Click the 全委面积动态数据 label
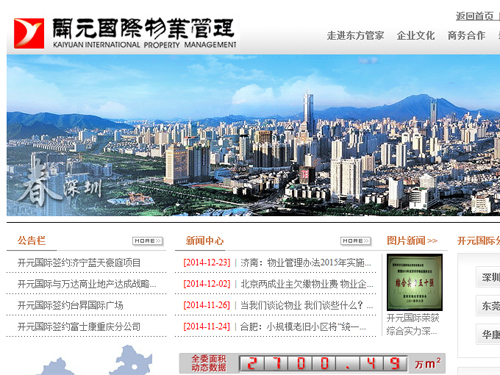 pyautogui.click(x=209, y=363)
